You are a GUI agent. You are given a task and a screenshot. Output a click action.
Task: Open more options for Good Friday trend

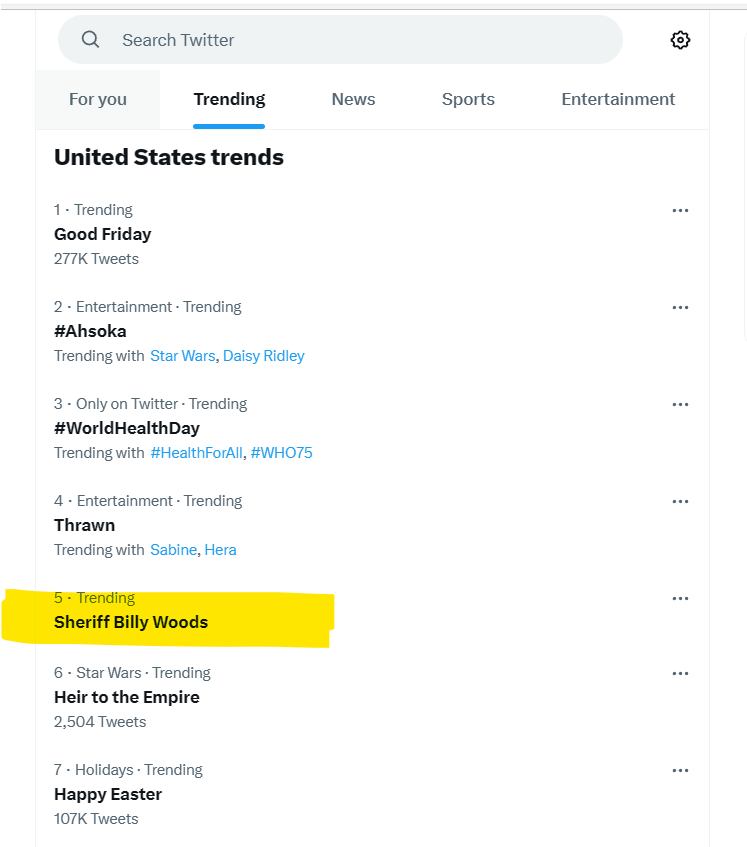coord(680,210)
